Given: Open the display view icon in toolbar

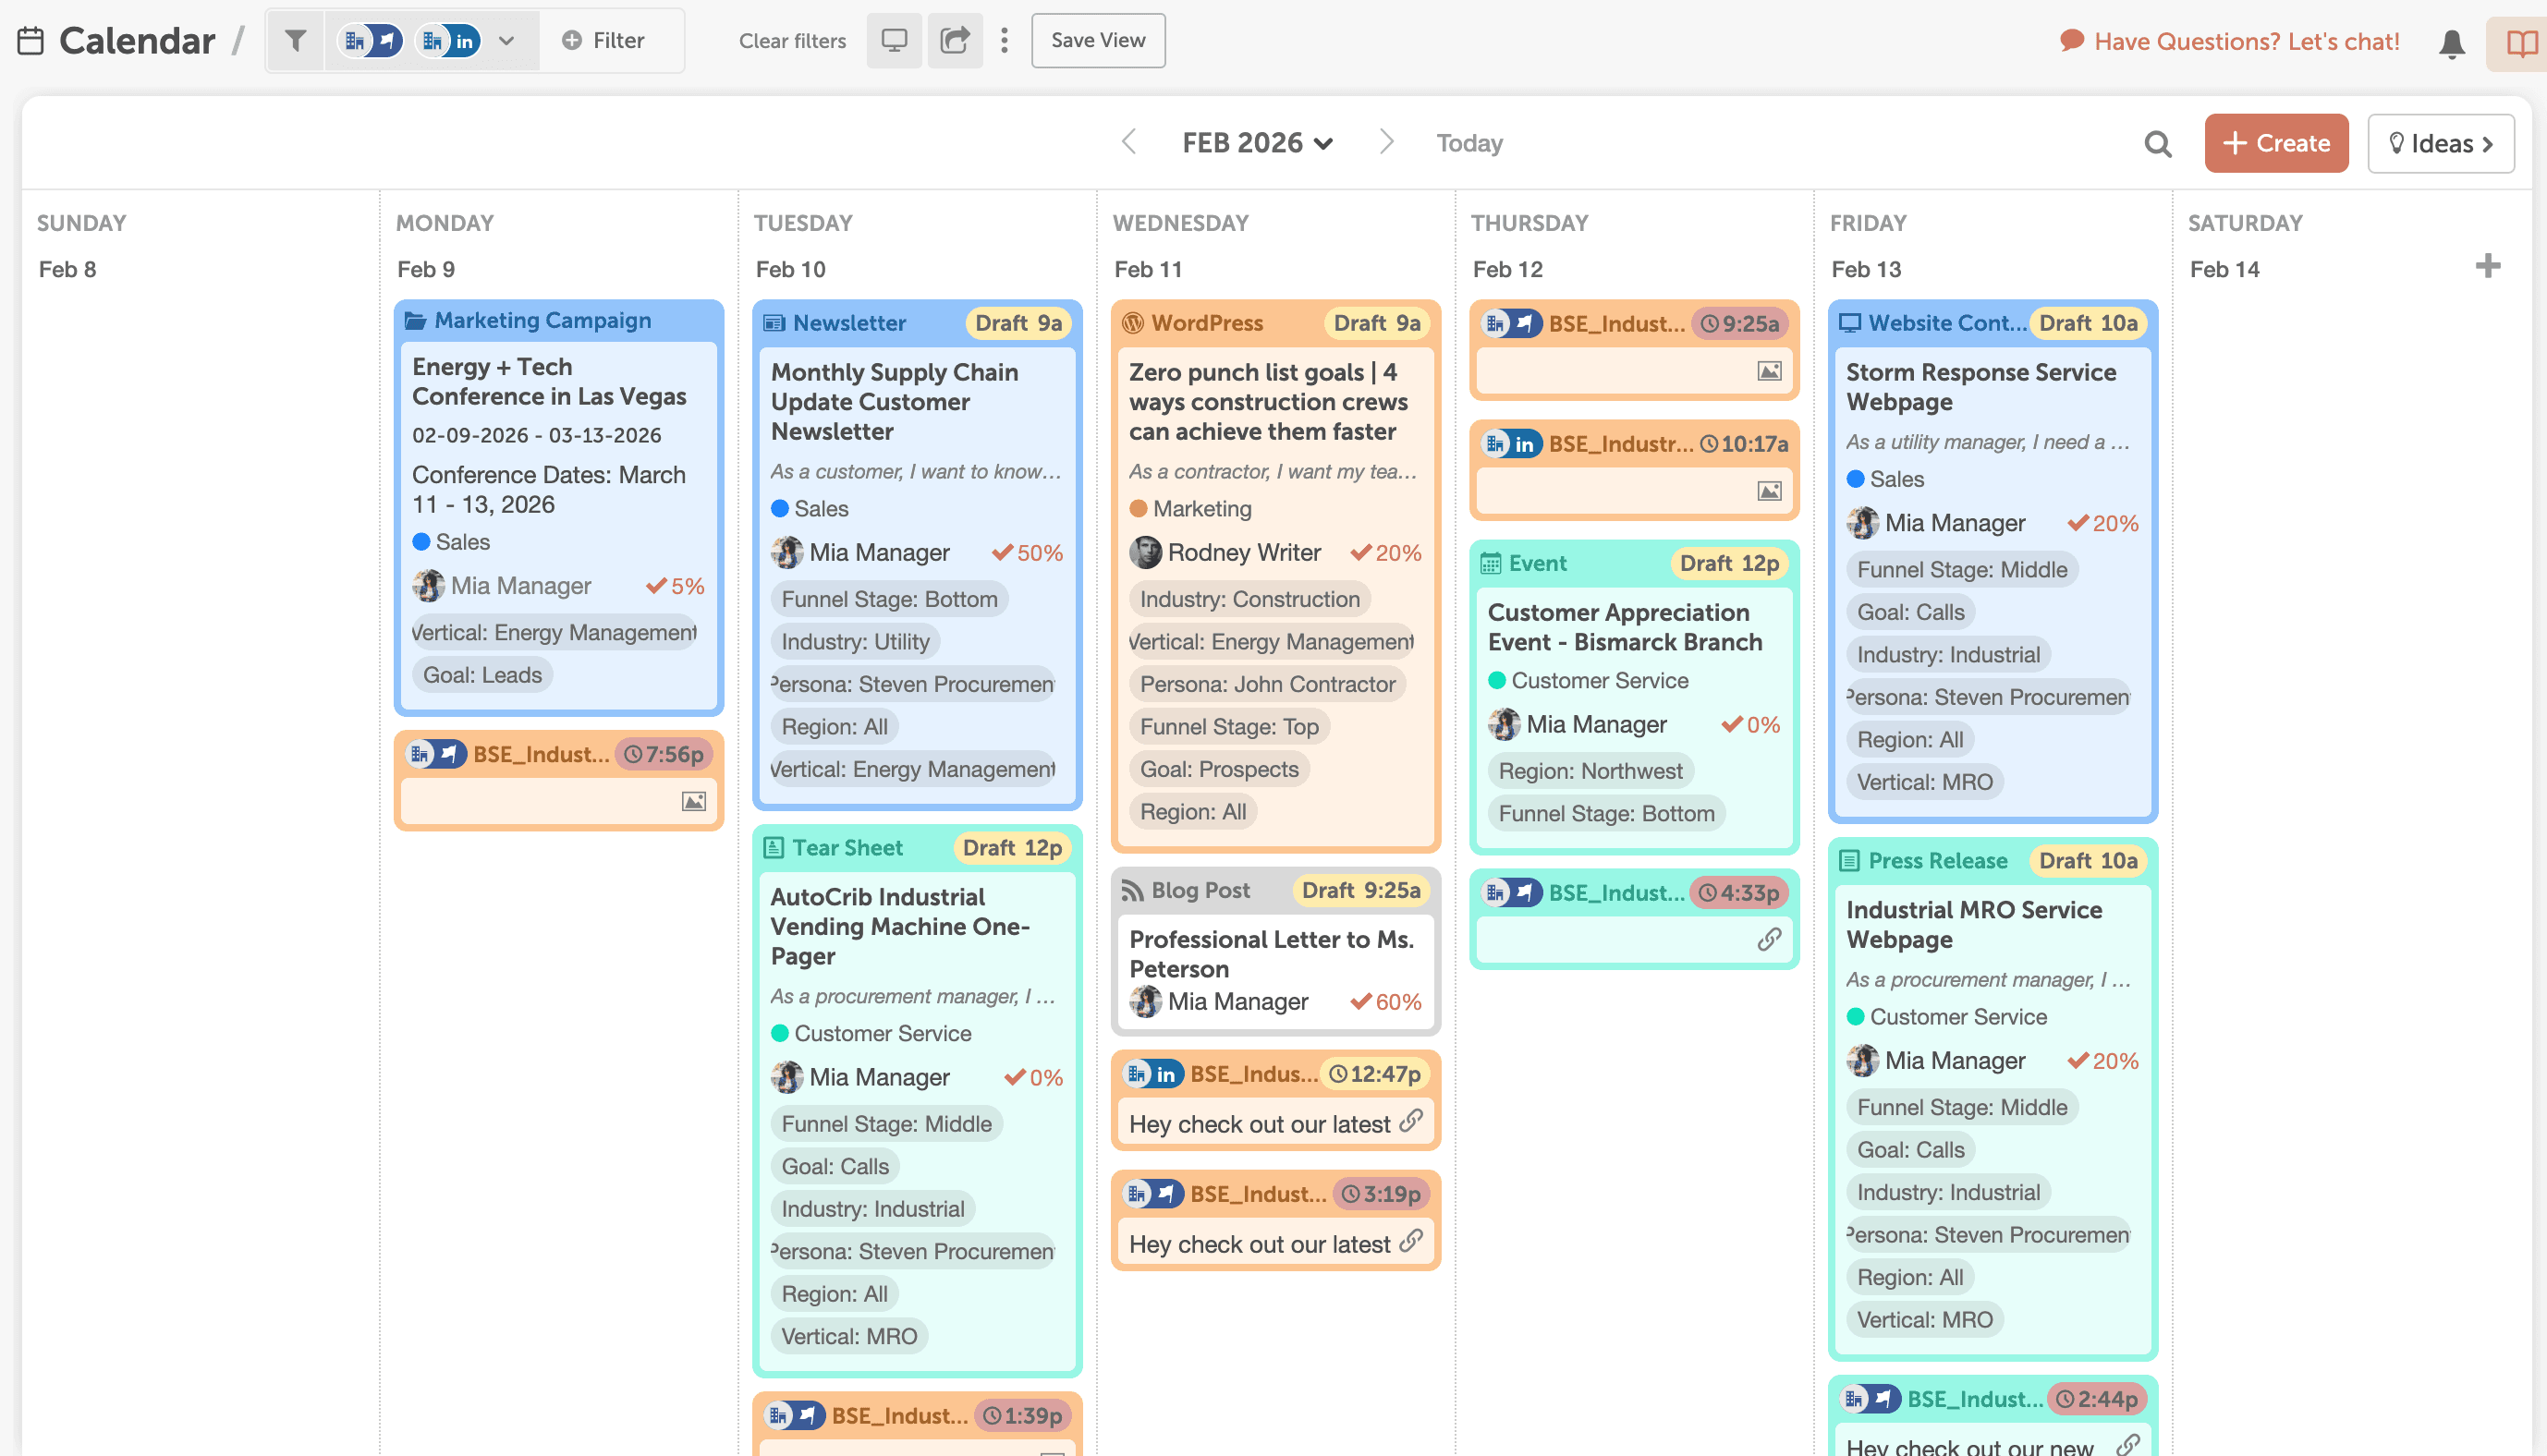Looking at the screenshot, I should (x=893, y=40).
